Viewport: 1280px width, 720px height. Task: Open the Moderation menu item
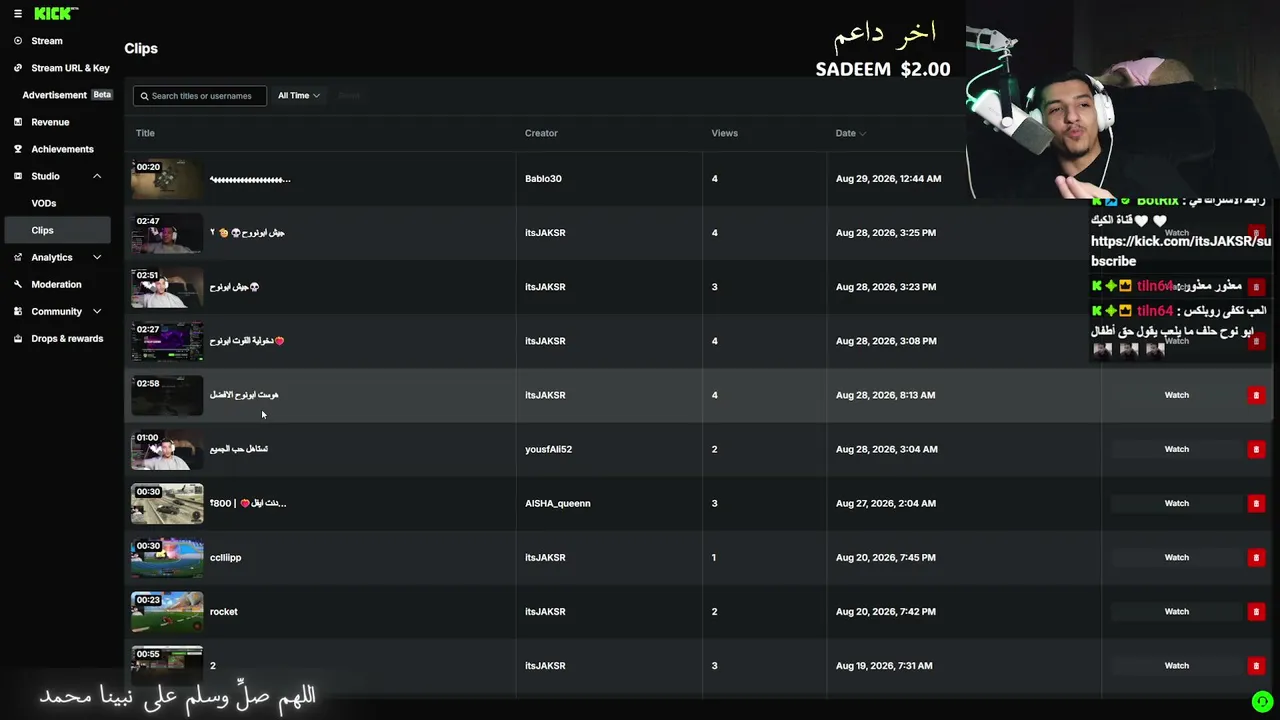[57, 284]
